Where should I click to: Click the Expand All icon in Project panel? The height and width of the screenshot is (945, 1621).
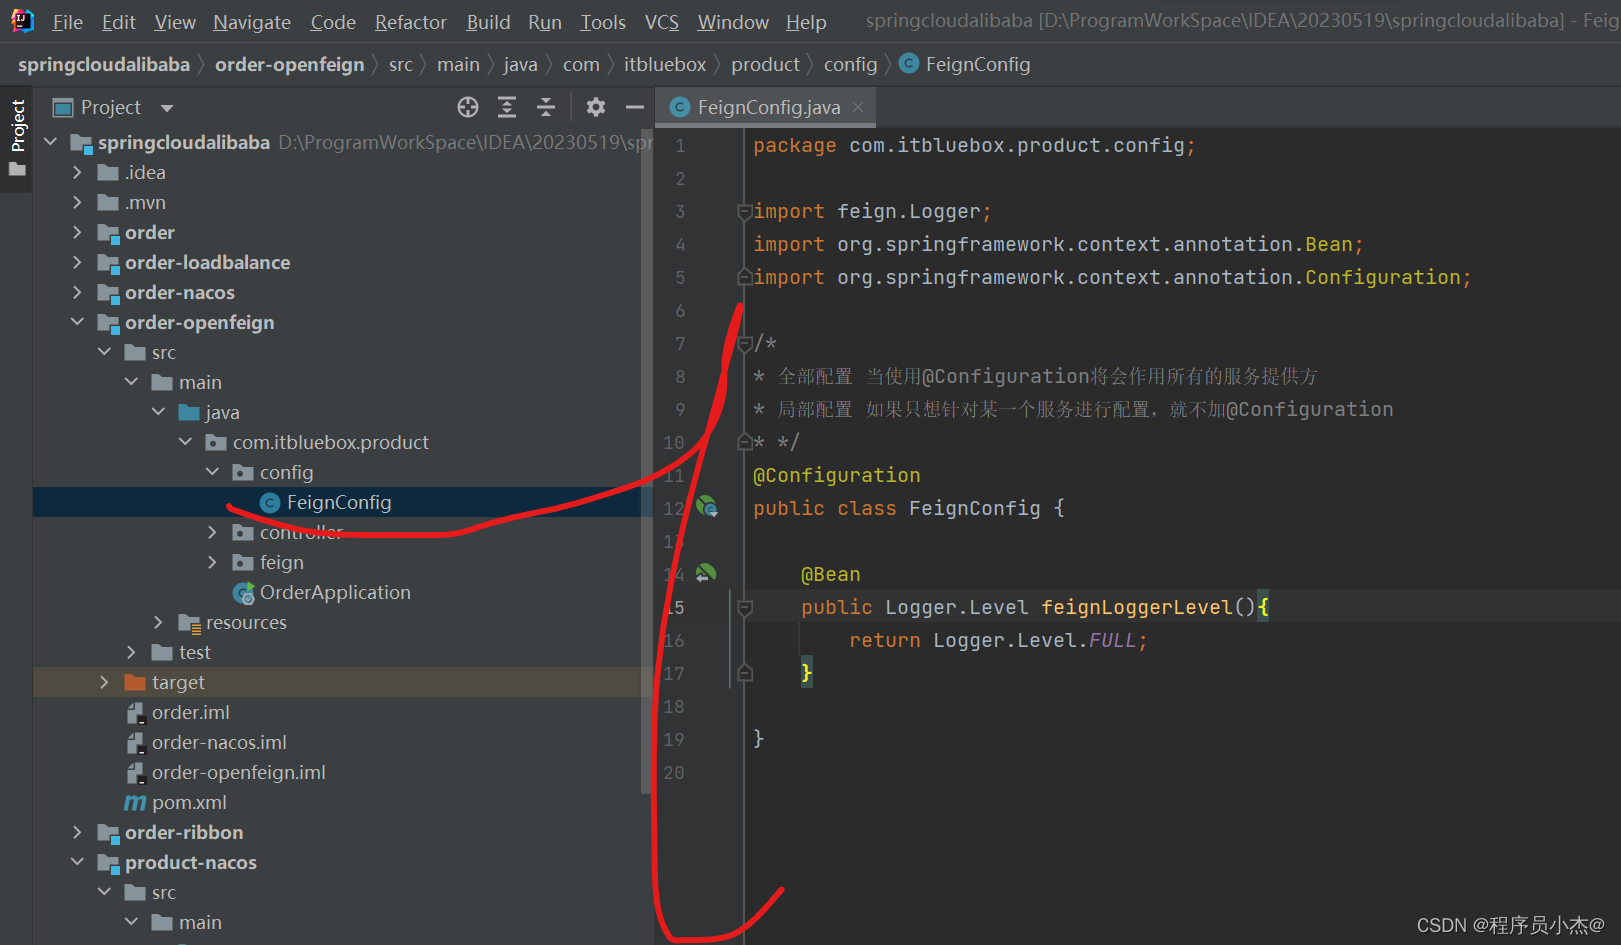(507, 107)
